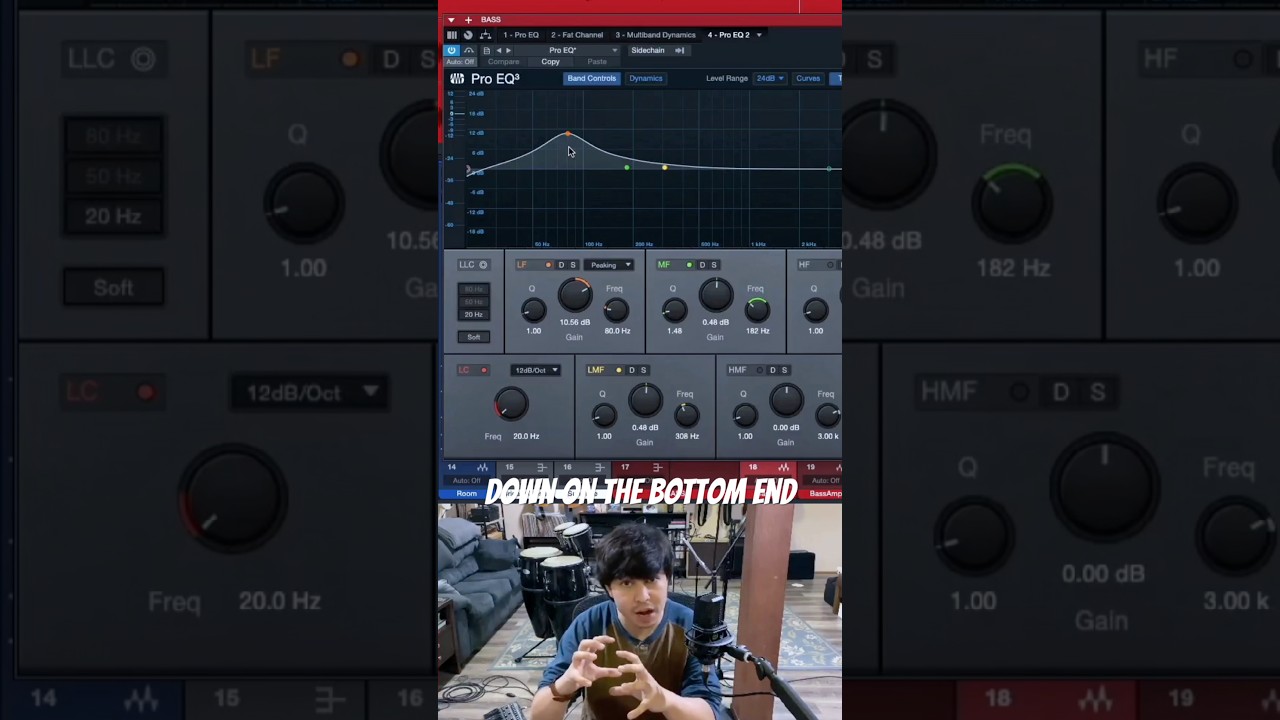Click the bus icon on channel 17
1280x720 pixels.
[657, 467]
